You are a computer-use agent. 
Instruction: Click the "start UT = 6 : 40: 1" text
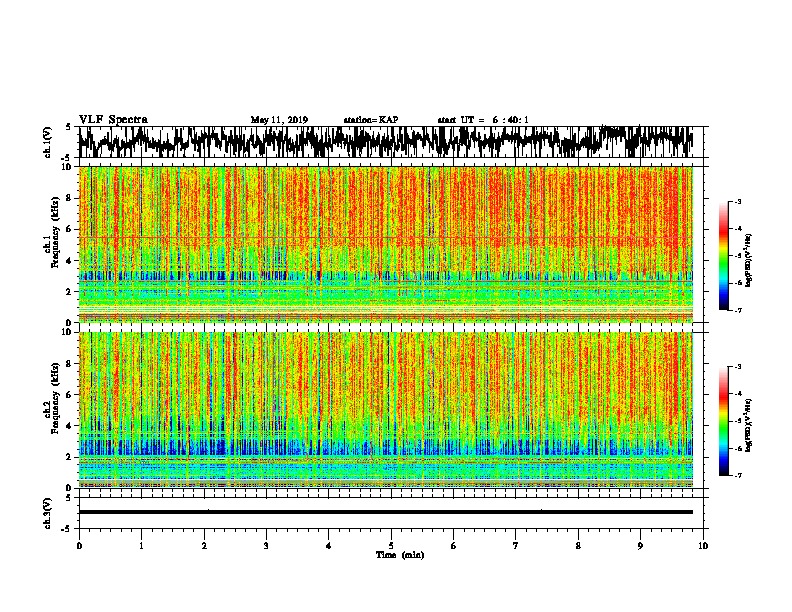(483, 120)
